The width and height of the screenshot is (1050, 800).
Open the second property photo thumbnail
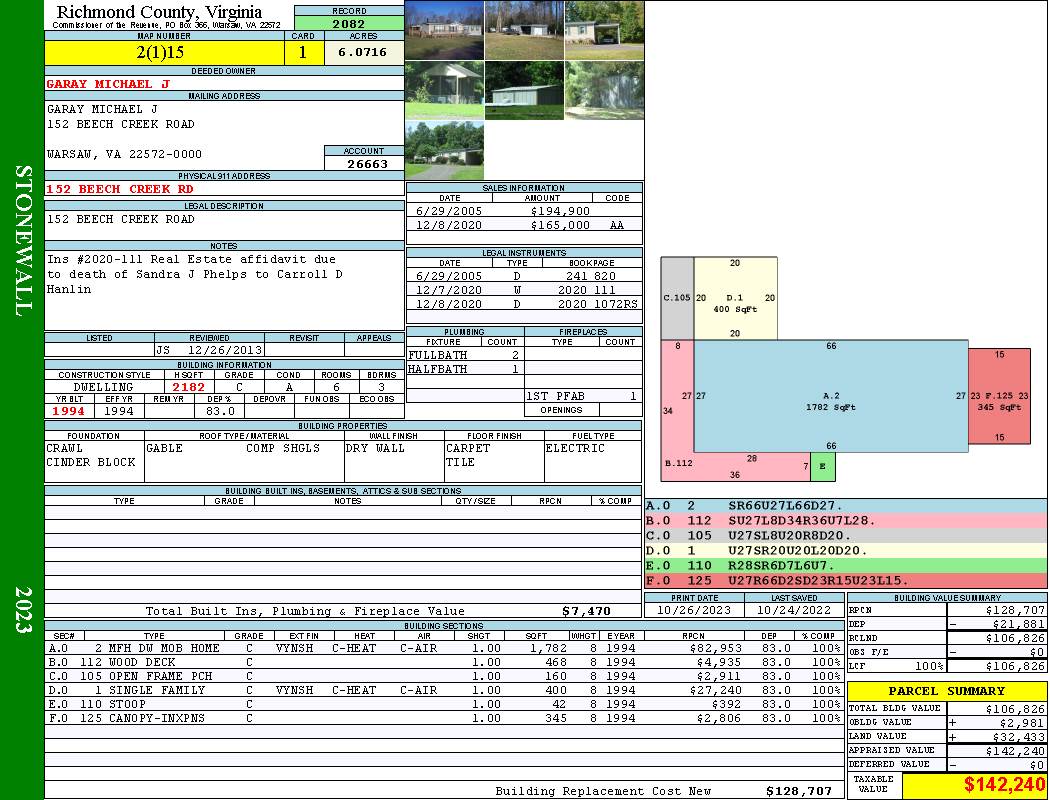pyautogui.click(x=524, y=30)
